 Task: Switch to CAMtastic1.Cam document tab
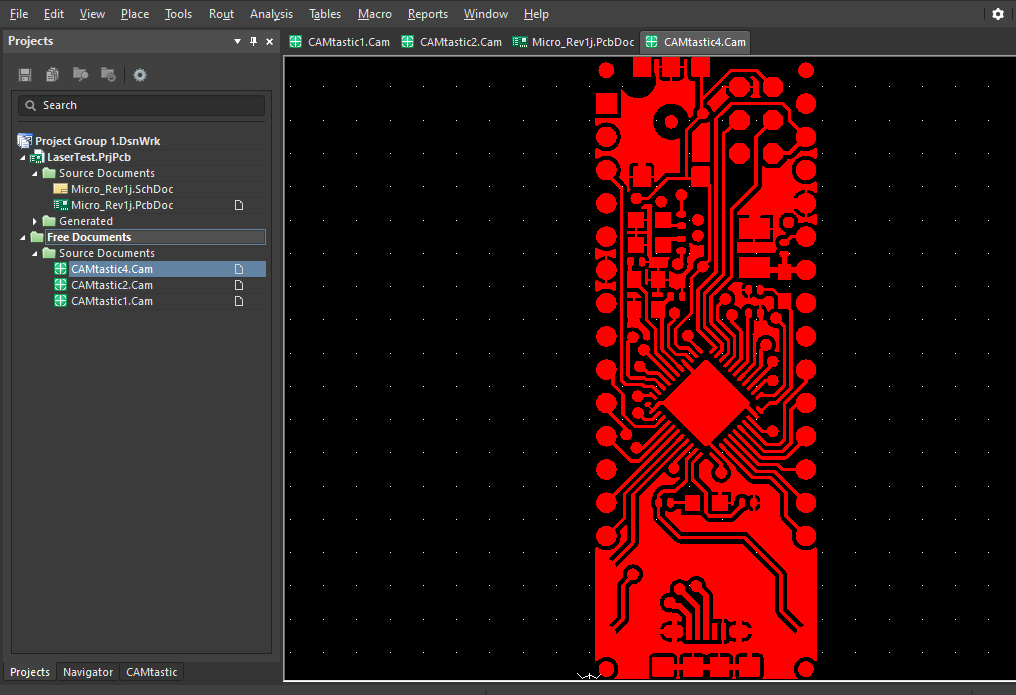tap(340, 42)
